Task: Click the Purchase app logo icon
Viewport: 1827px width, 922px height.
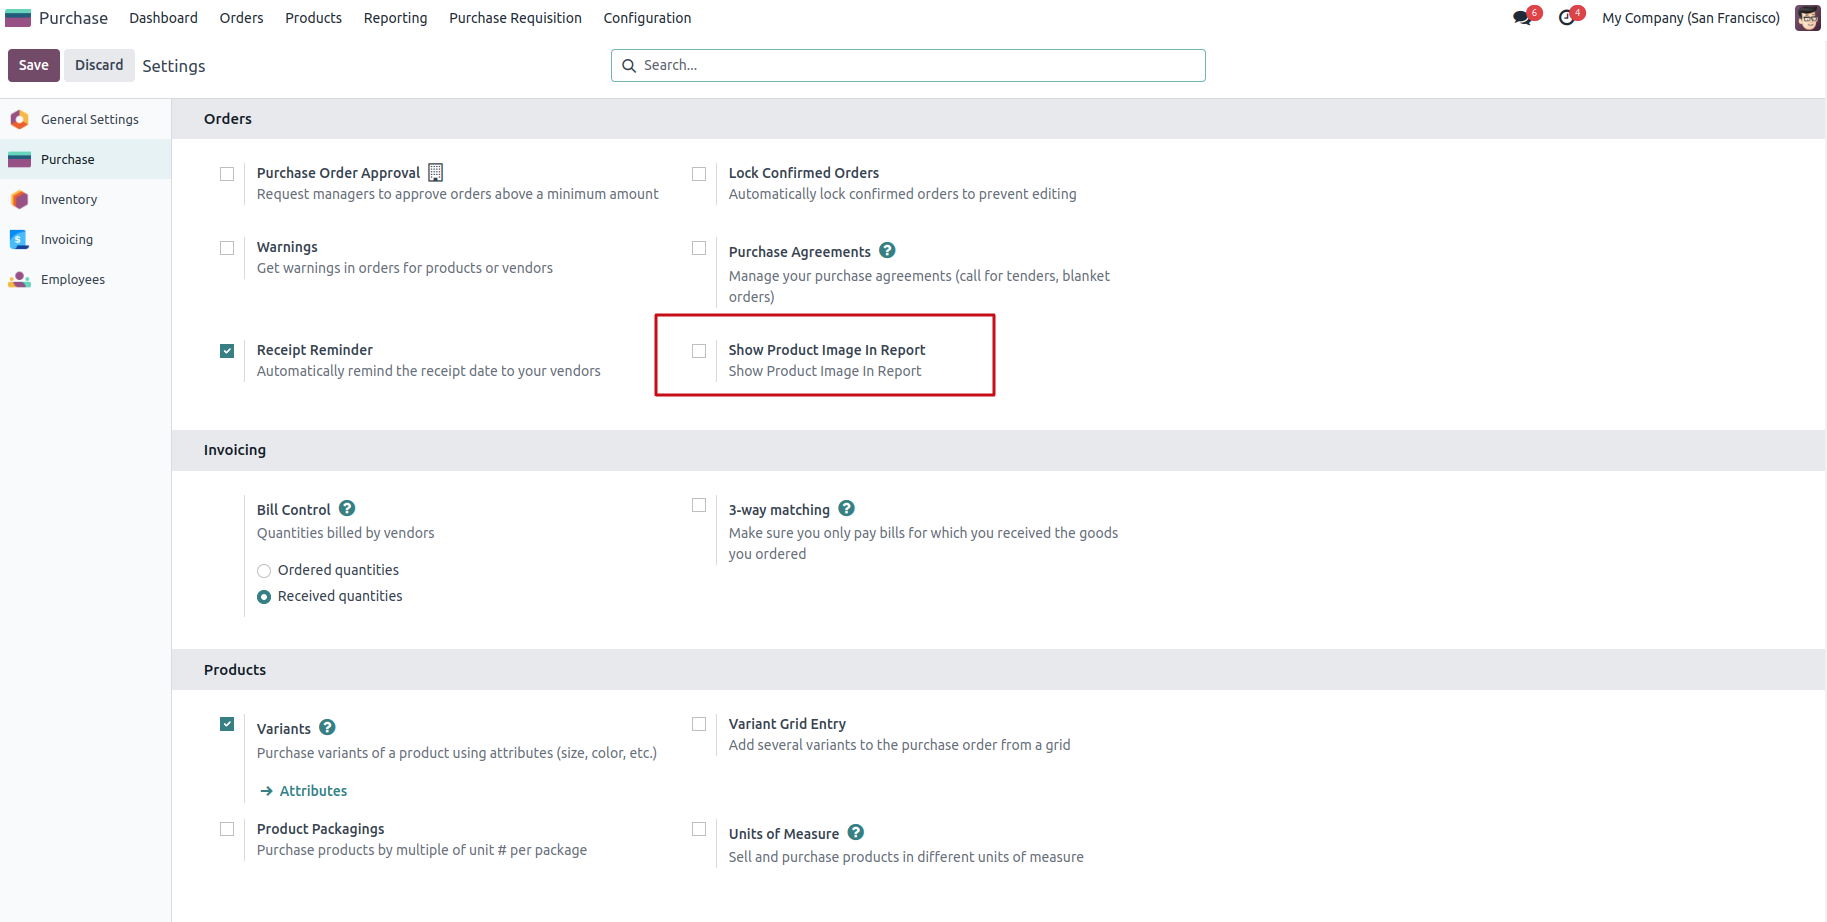Action: tap(18, 18)
